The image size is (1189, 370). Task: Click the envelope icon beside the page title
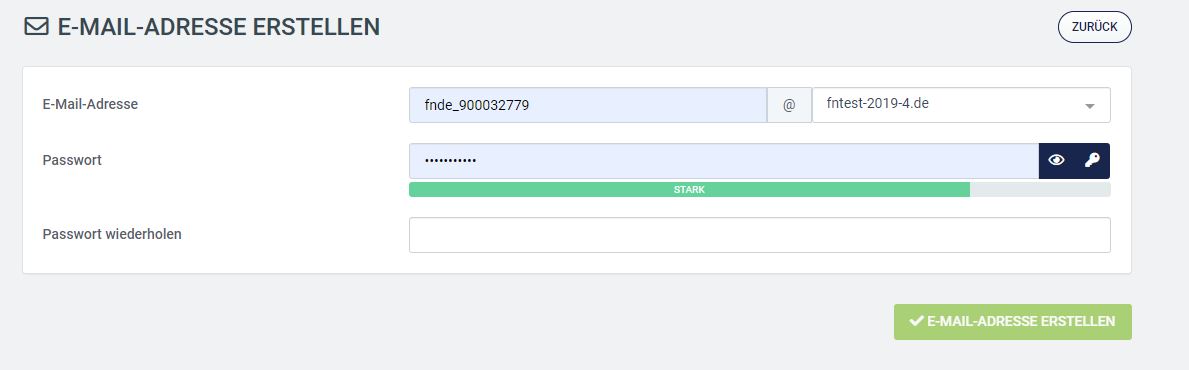coord(36,27)
